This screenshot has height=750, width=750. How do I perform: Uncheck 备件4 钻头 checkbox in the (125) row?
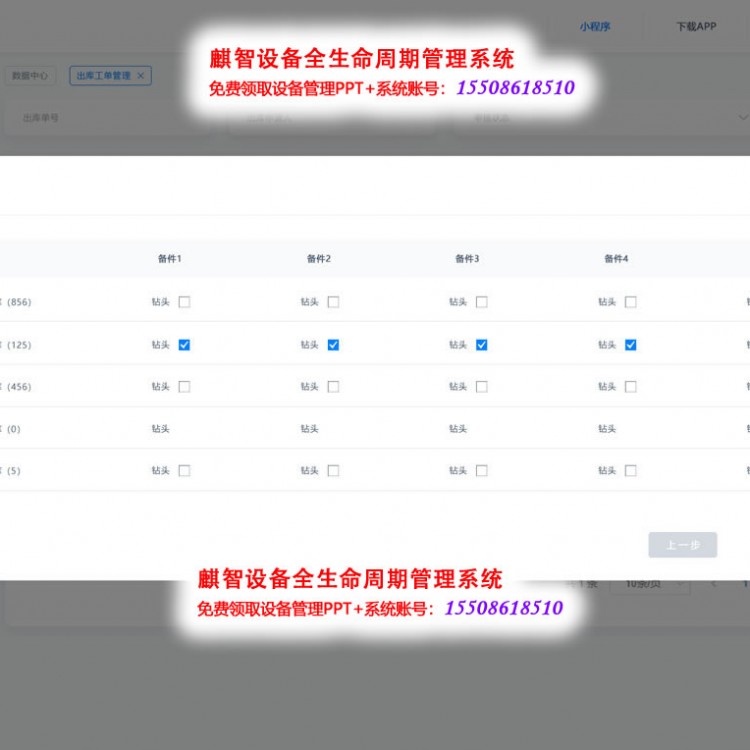pos(630,345)
